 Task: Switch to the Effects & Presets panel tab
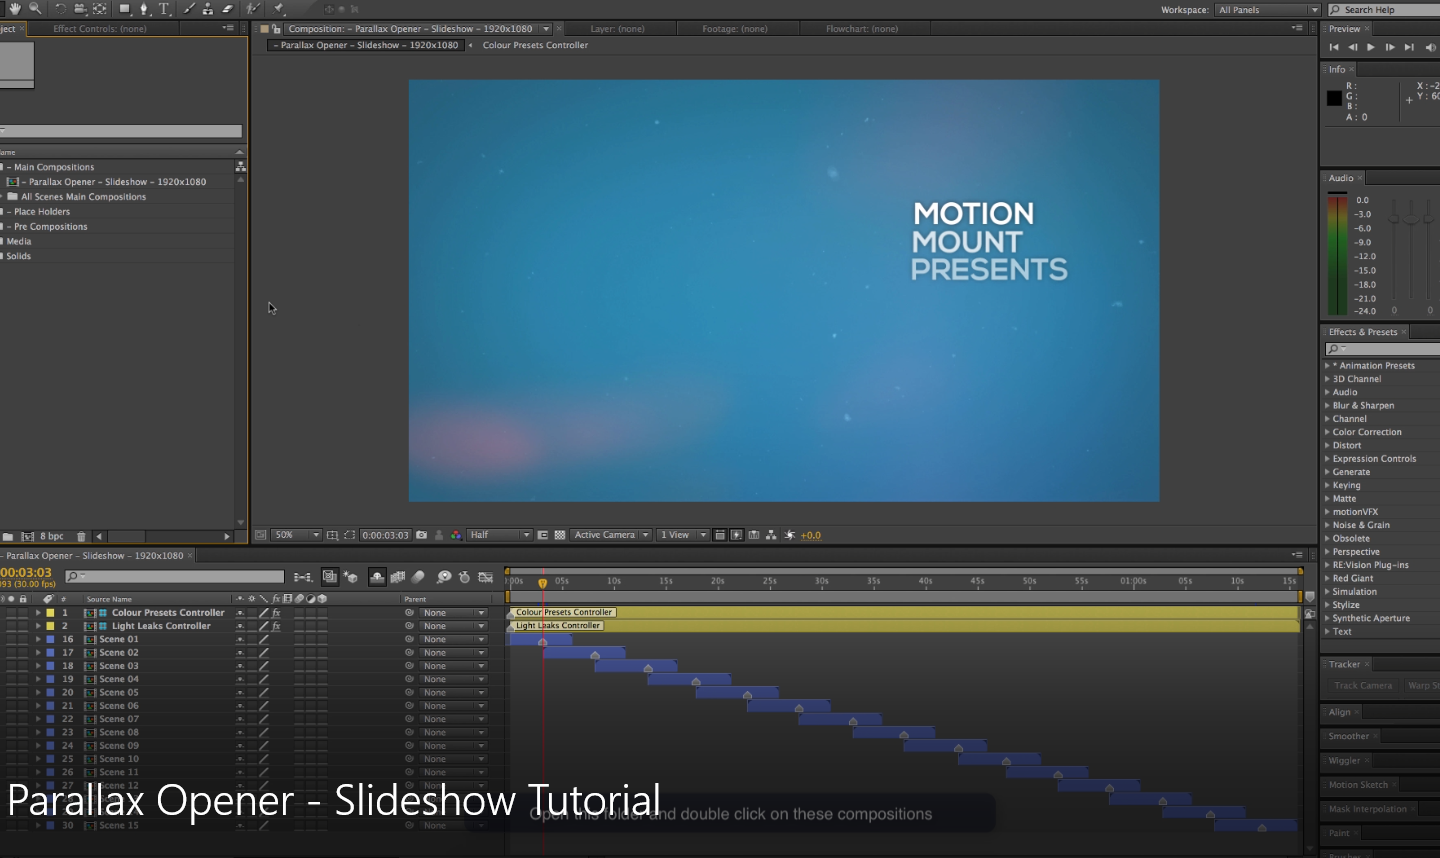[1363, 331]
